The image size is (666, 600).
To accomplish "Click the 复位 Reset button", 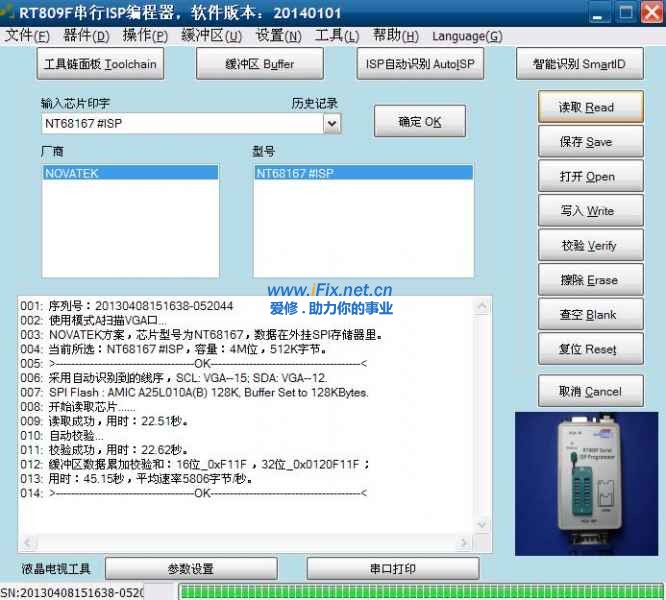I will click(x=590, y=349).
